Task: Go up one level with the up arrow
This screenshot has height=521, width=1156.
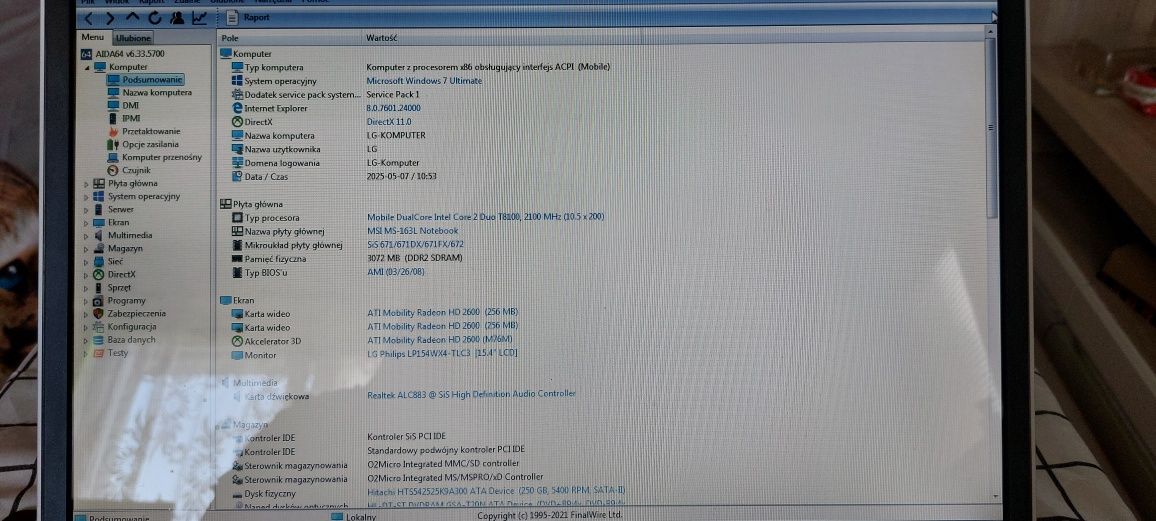Action: (133, 18)
